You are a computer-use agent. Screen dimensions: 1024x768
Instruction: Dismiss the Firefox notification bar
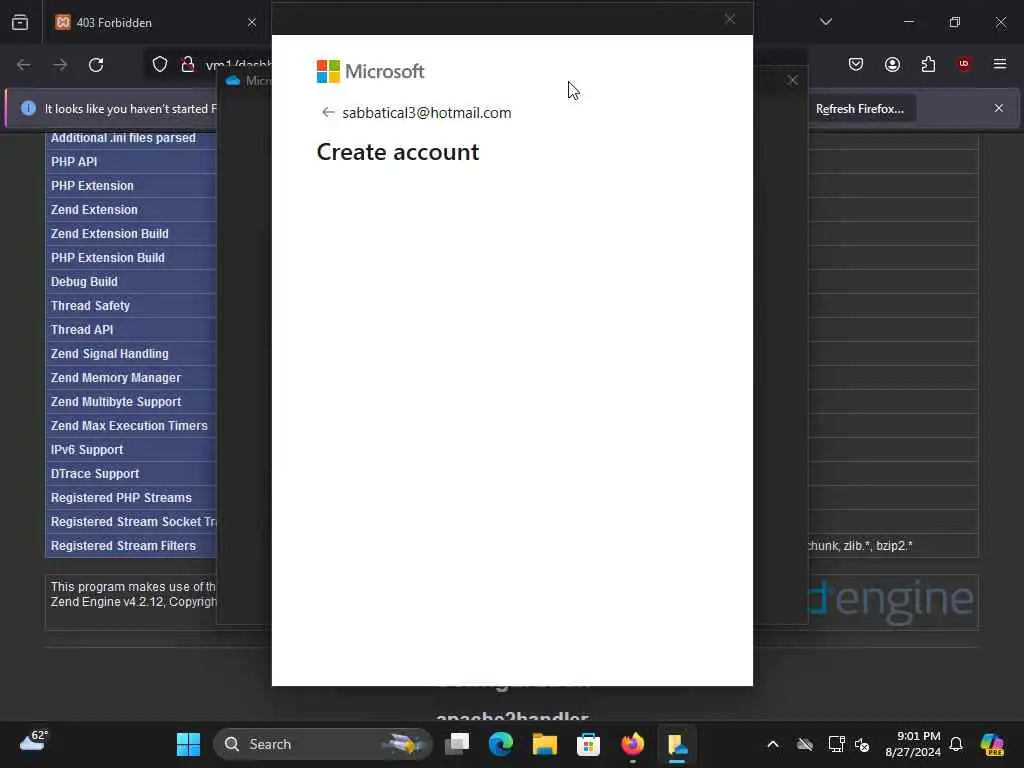(999, 108)
